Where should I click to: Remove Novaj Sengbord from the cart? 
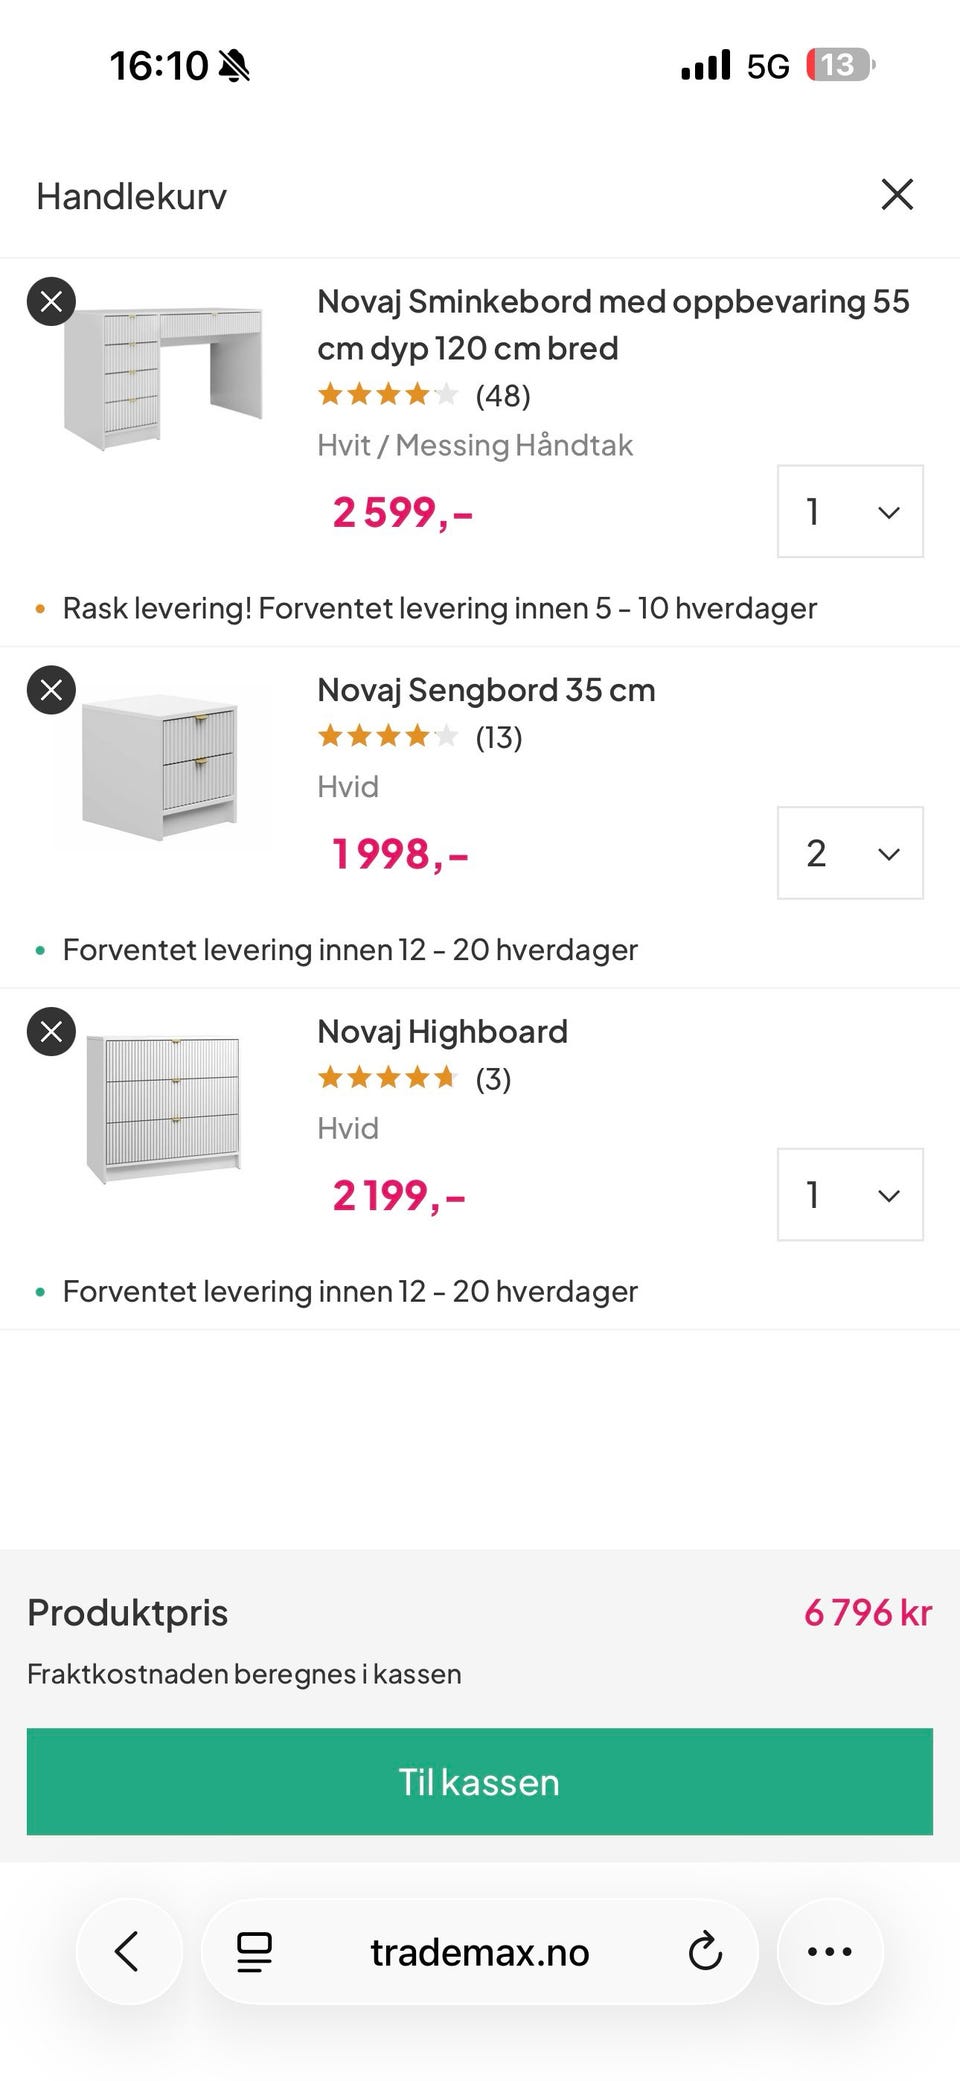click(x=51, y=690)
